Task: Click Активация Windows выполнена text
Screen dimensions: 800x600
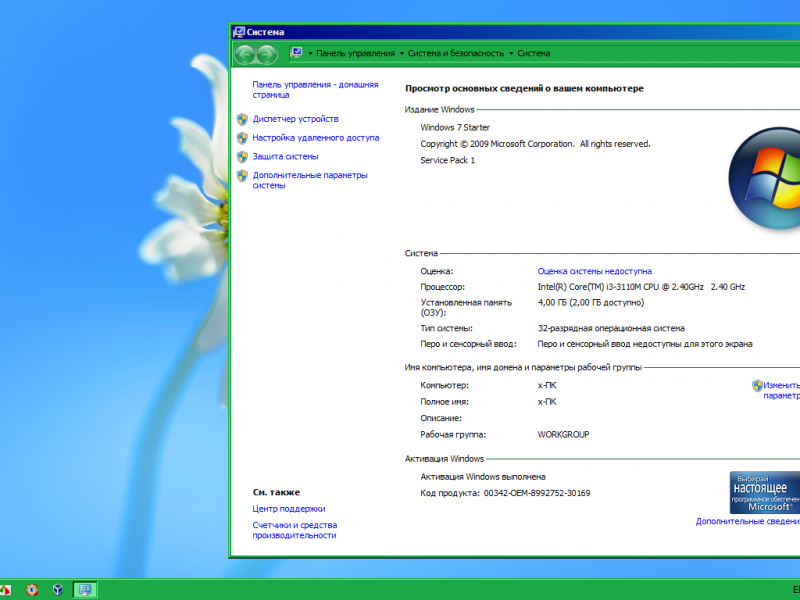Action: [483, 477]
